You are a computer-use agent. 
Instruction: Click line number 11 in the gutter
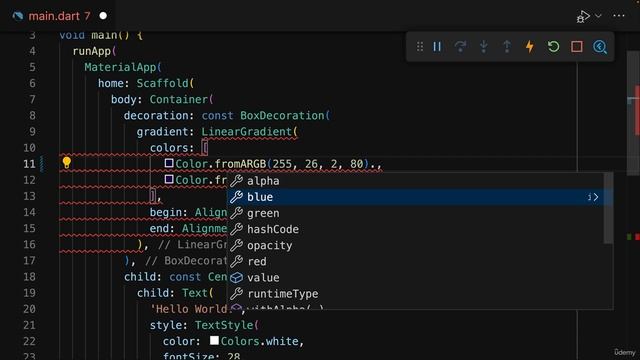pyautogui.click(x=29, y=164)
